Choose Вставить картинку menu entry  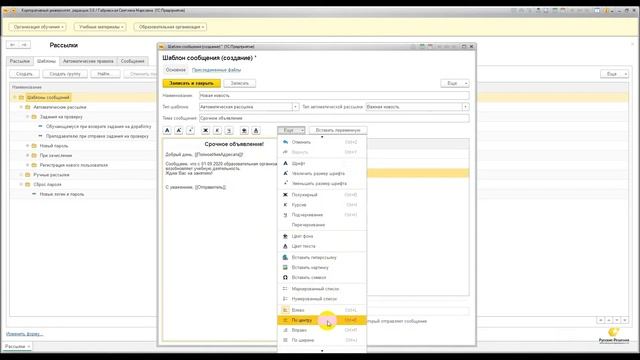(x=322, y=267)
